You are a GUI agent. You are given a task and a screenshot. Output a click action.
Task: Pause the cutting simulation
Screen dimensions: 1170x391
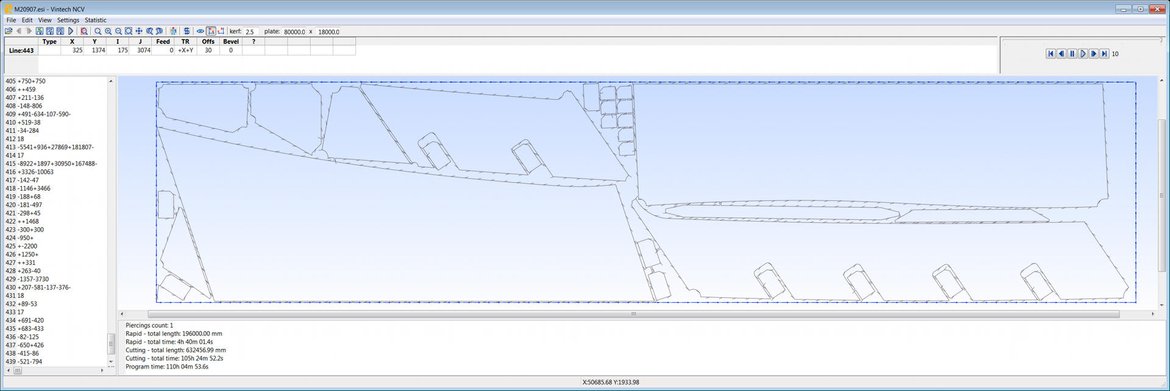(x=1072, y=54)
